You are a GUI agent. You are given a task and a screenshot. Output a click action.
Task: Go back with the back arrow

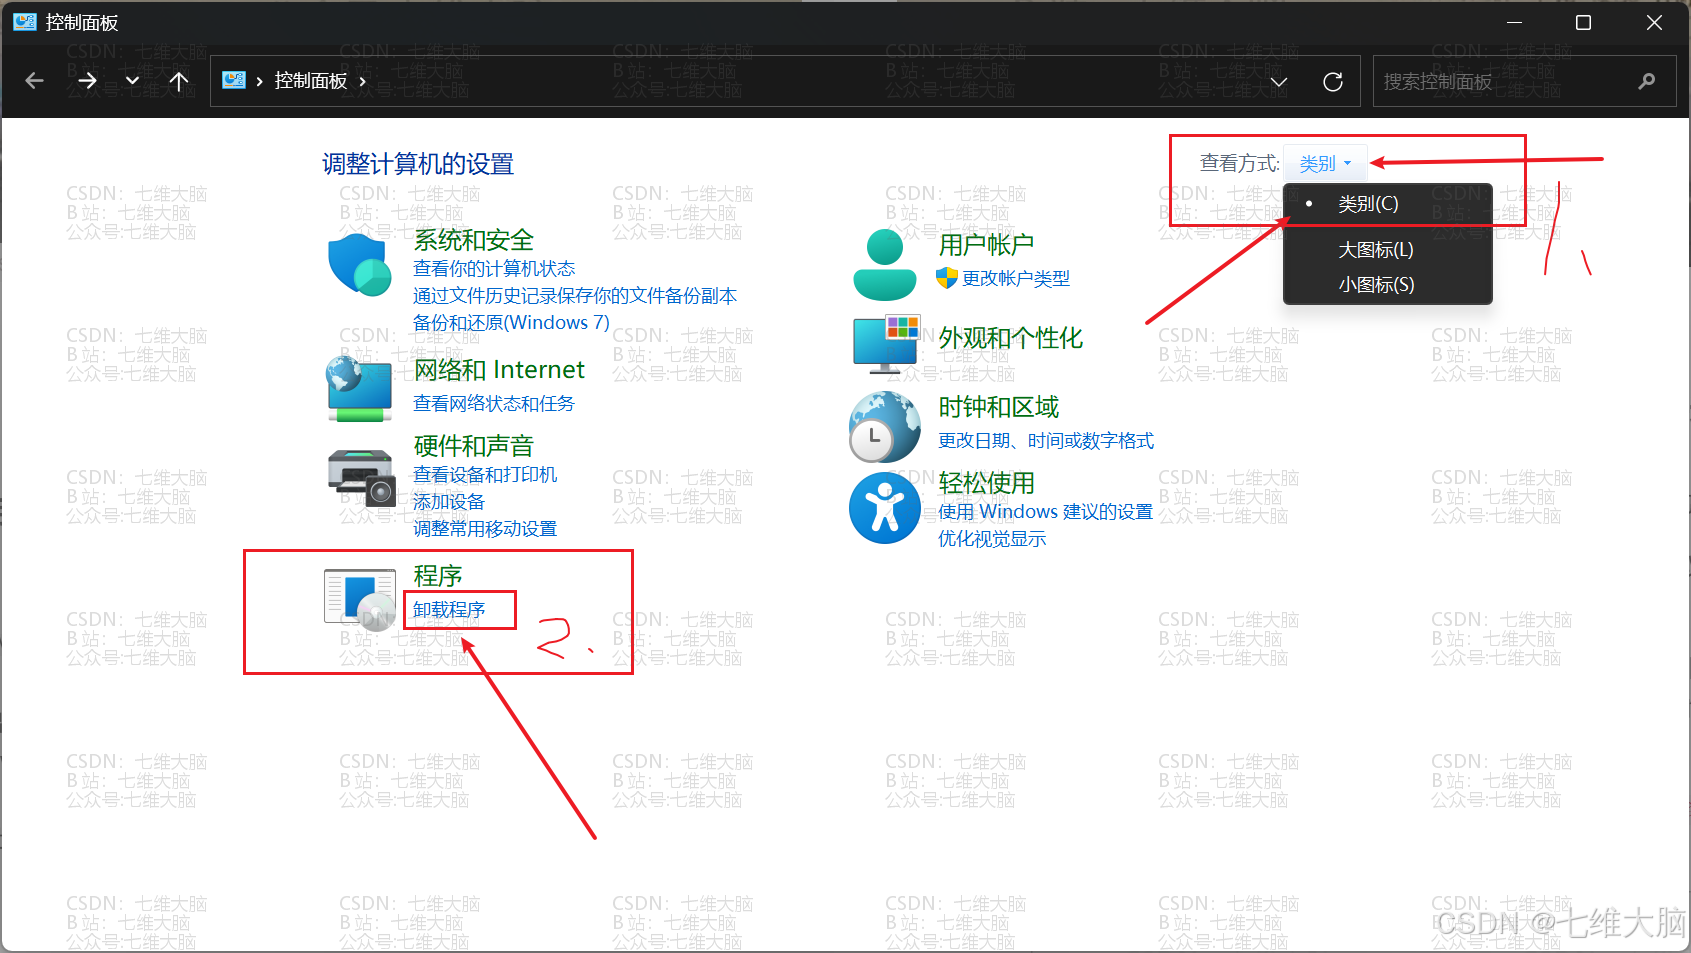[35, 81]
